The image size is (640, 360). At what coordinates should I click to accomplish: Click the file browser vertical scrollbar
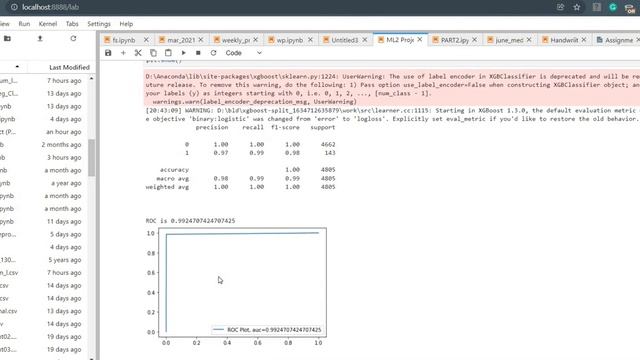click(91, 157)
